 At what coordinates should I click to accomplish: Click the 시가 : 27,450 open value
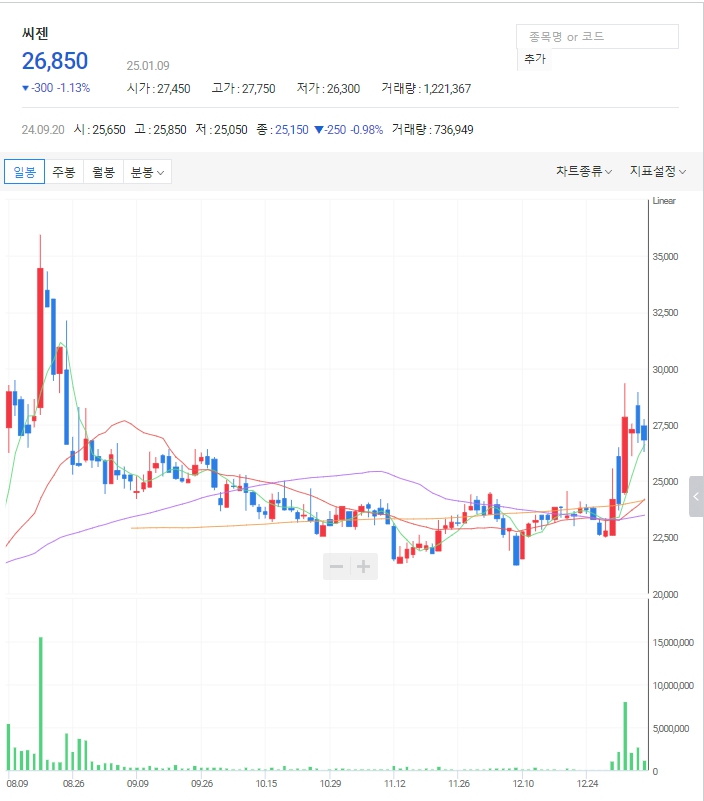pos(158,88)
